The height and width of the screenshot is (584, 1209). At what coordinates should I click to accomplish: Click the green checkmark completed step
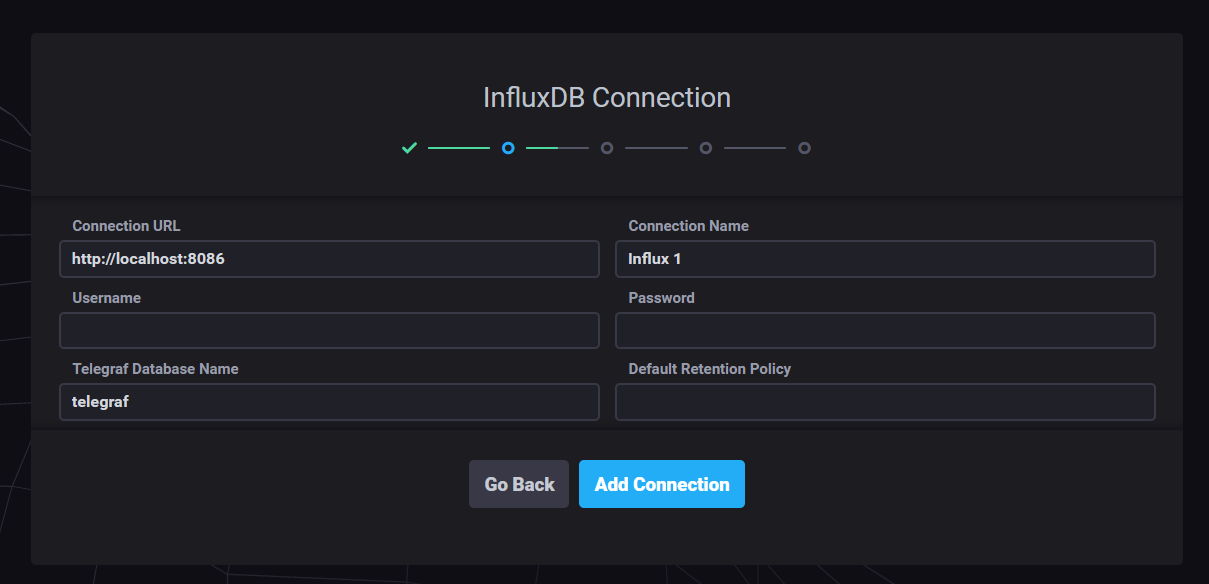click(409, 148)
